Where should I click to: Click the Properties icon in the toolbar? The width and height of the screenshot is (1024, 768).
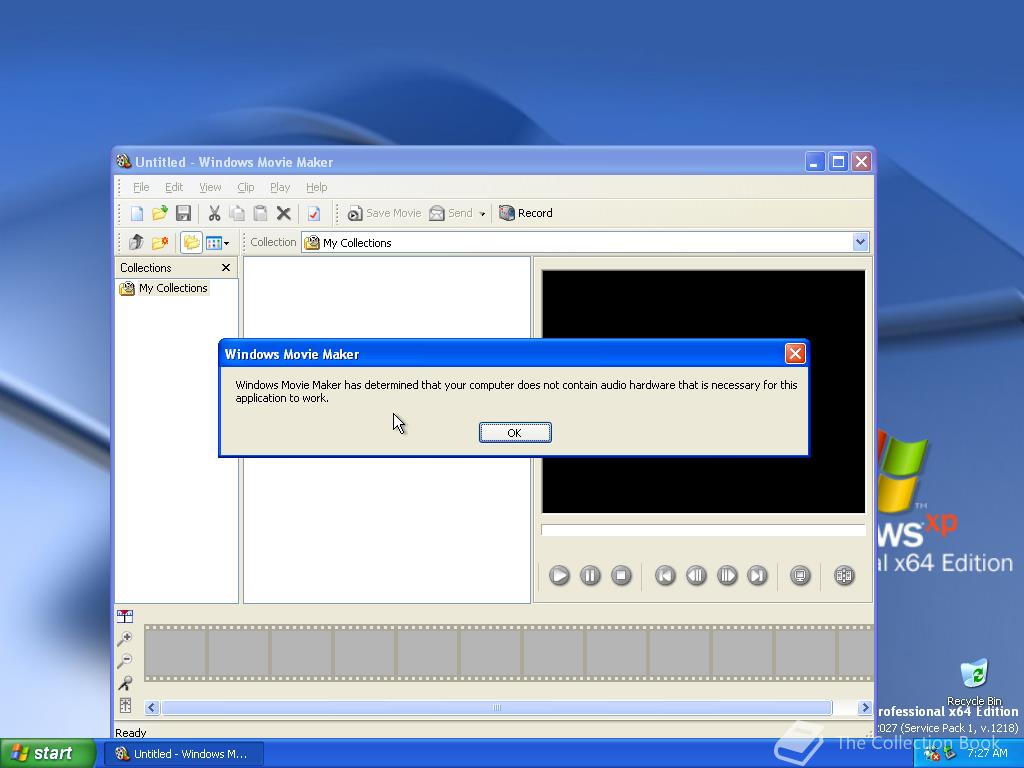313,213
